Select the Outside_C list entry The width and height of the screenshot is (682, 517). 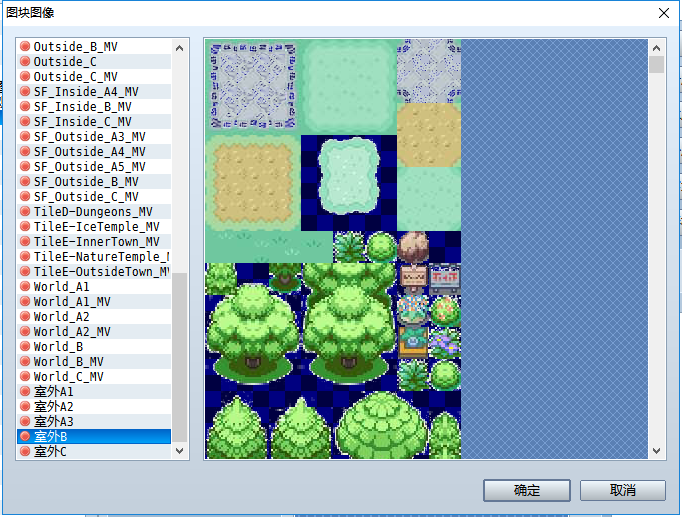[94, 61]
